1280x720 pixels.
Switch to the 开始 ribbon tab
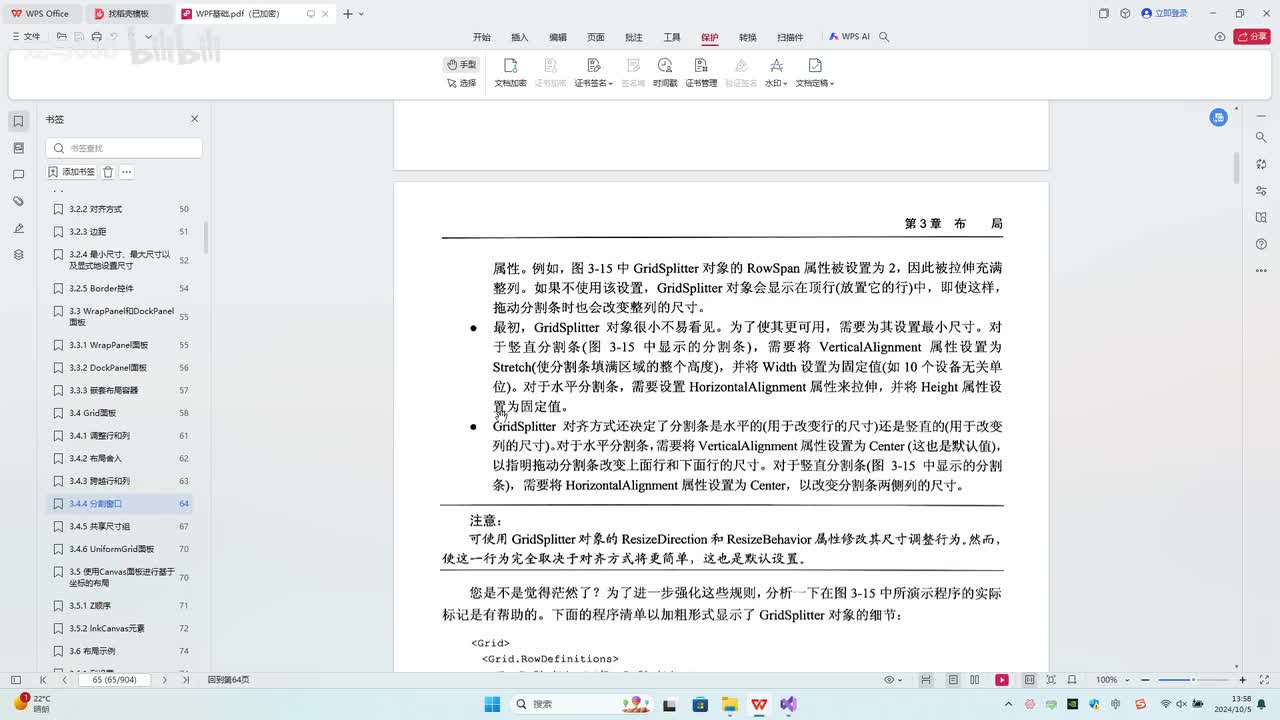coord(482,37)
